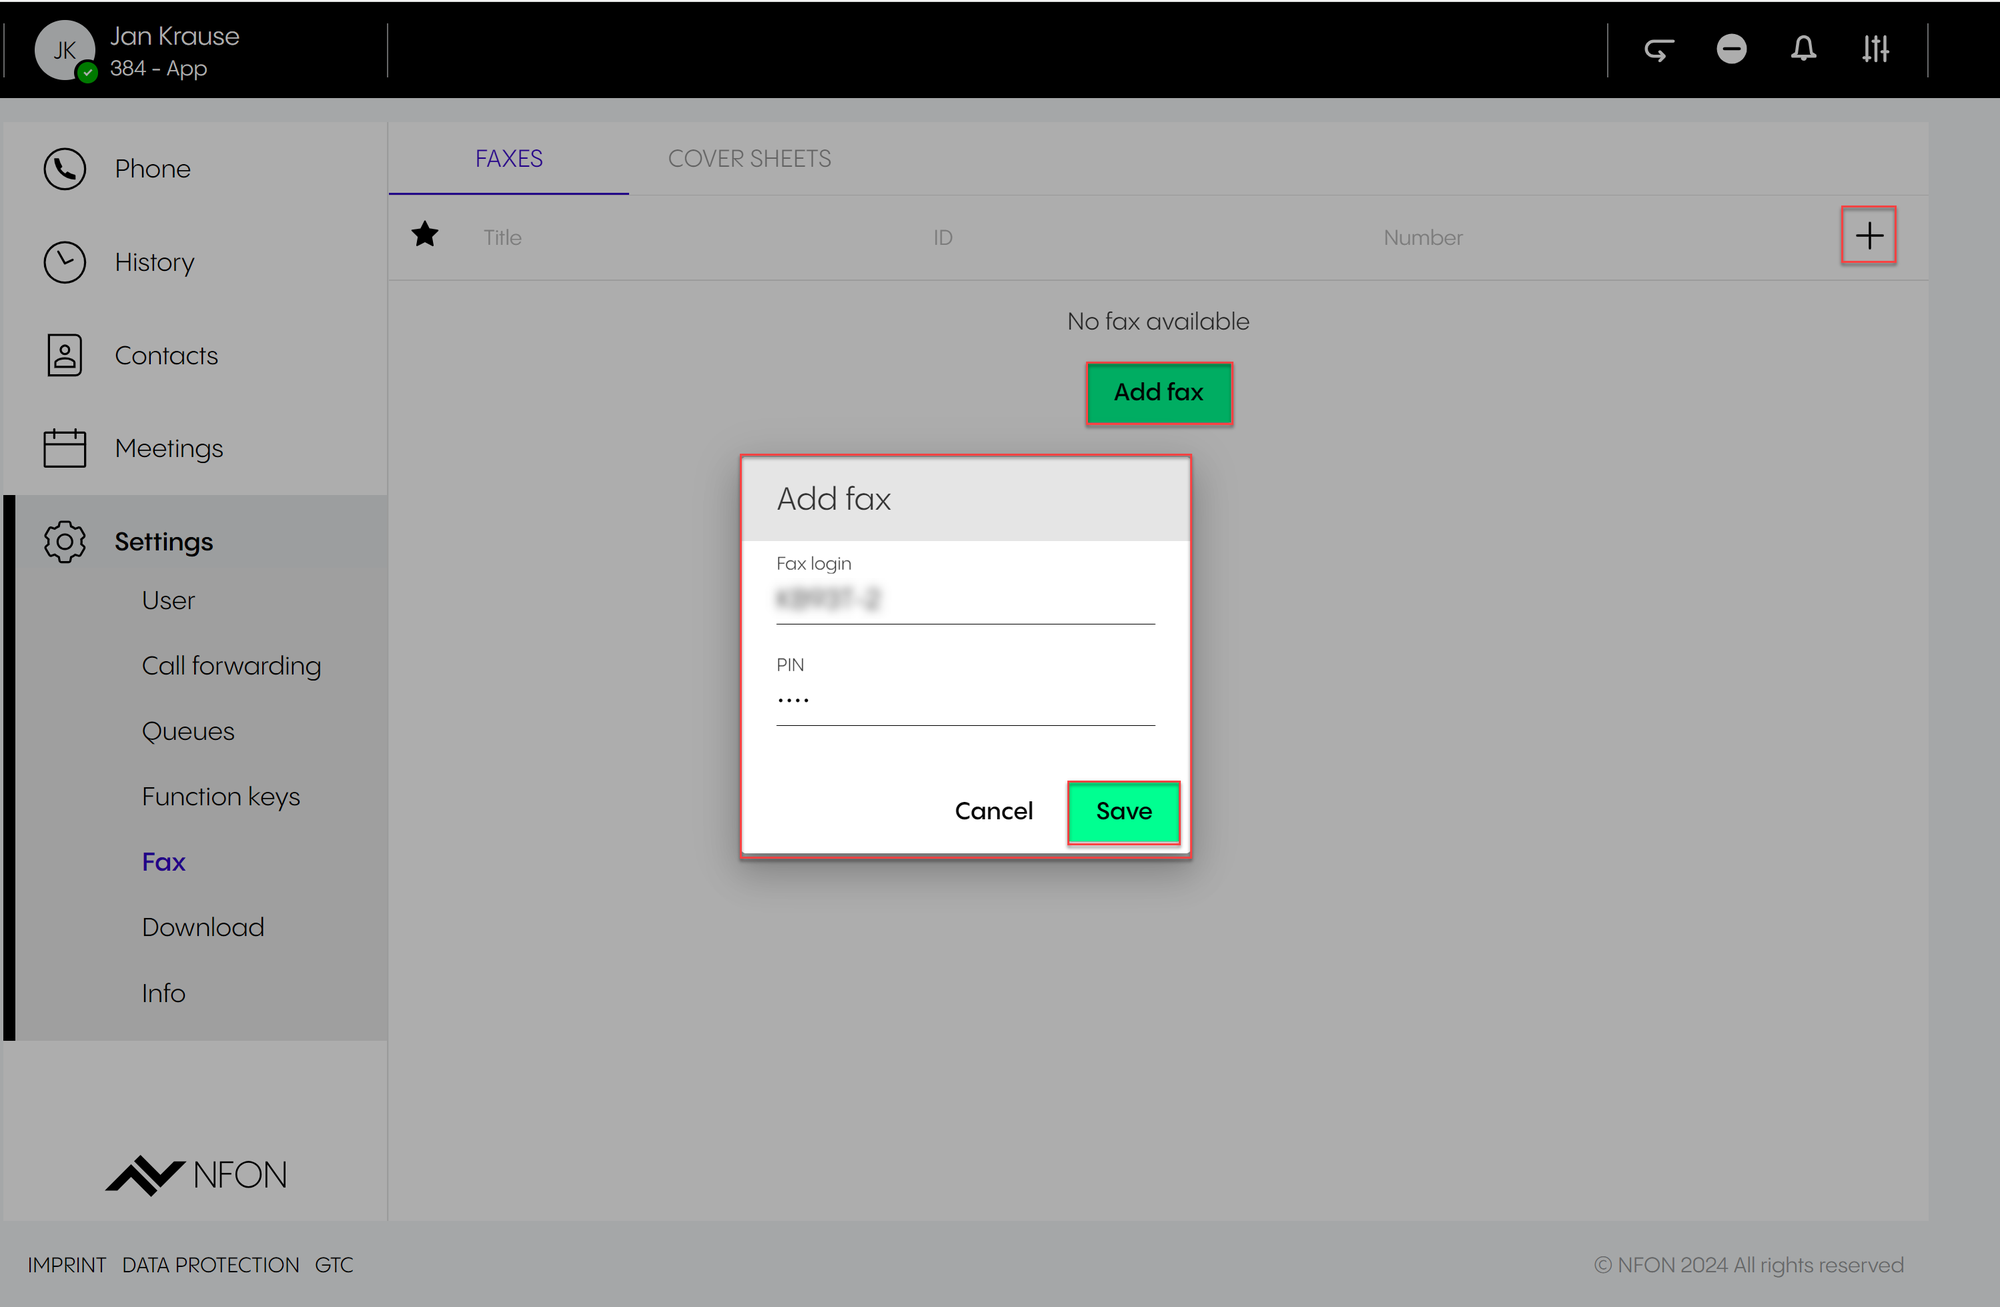Toggle the do-not-disturb minus icon
Screen dimensions: 2000x1307
tap(1731, 49)
